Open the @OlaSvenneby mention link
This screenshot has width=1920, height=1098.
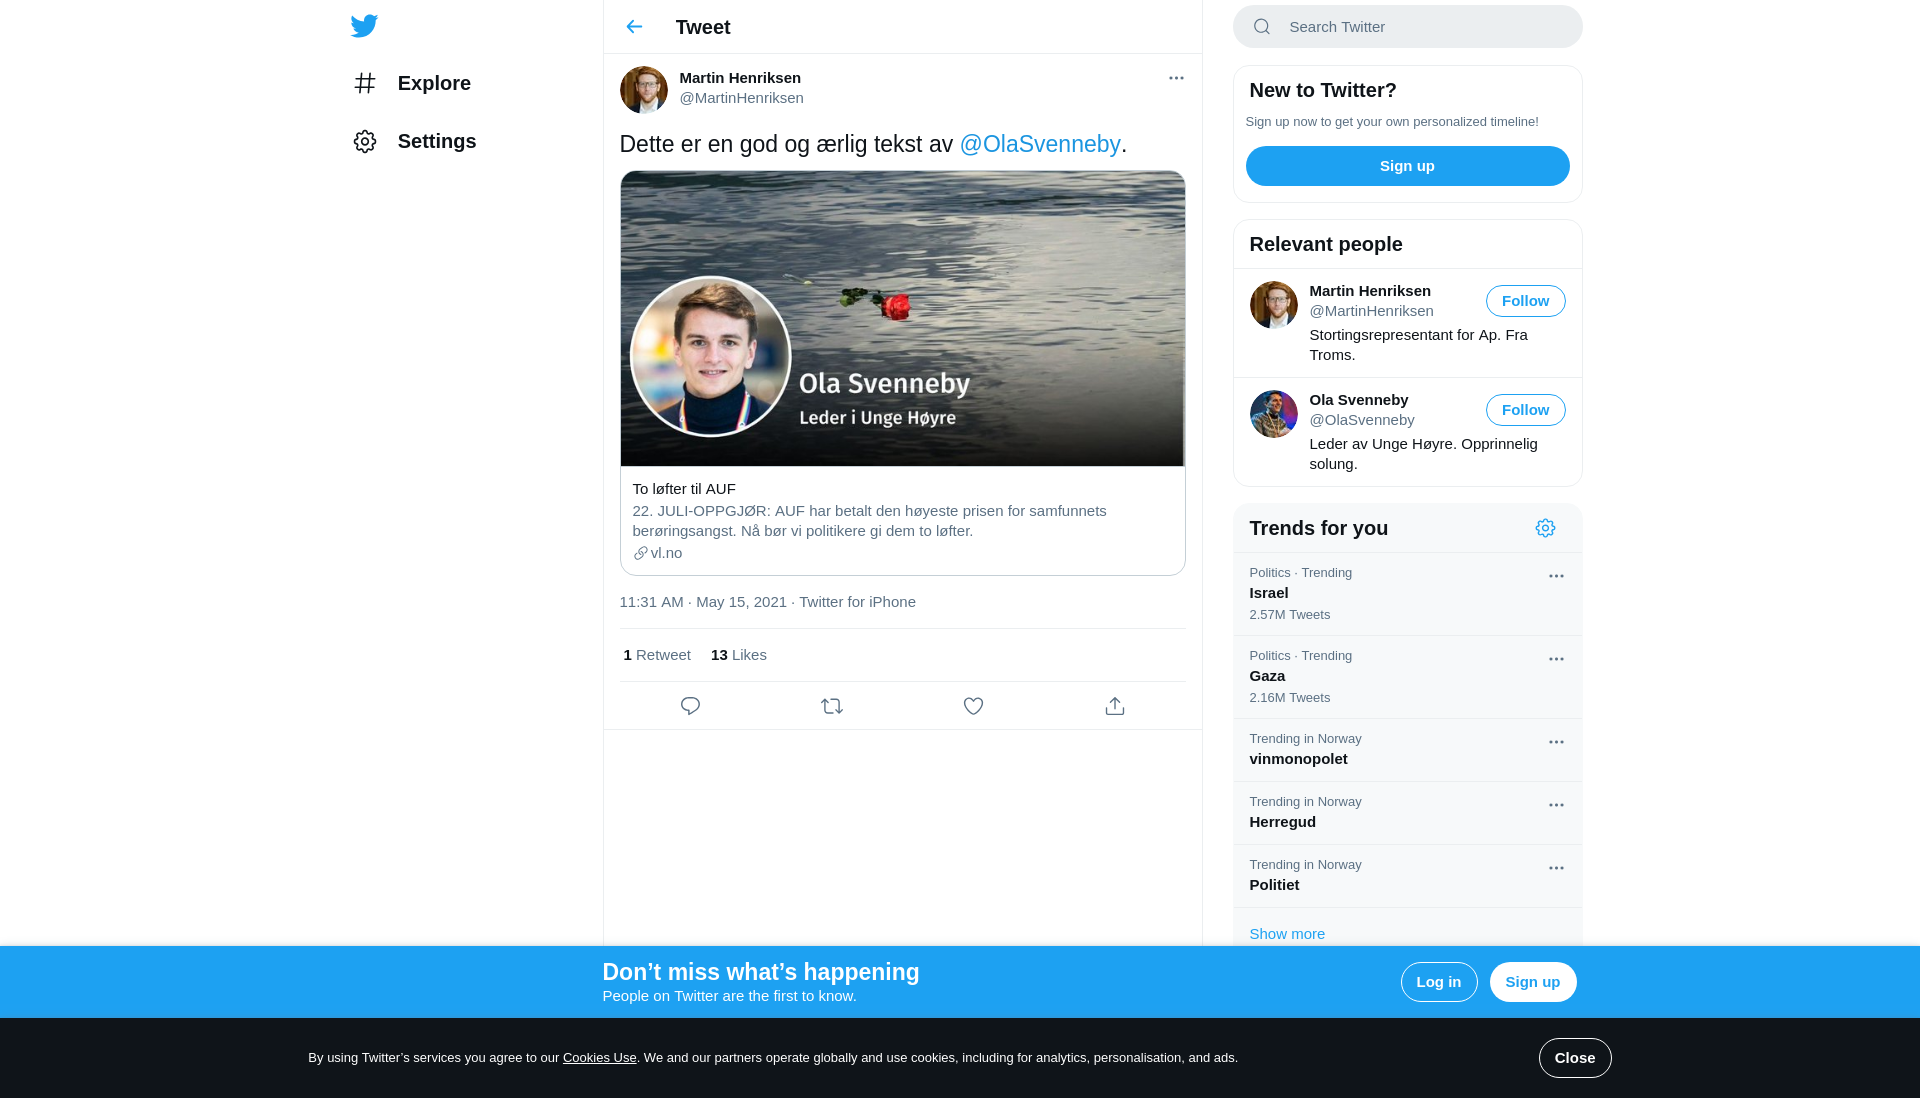1040,144
